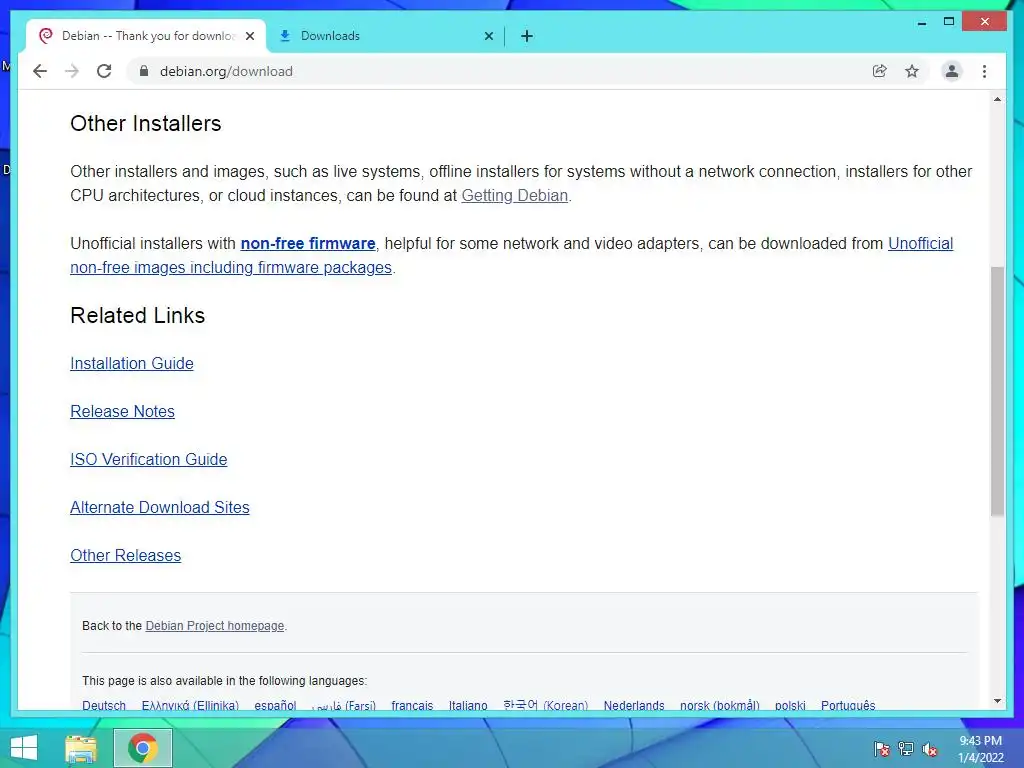This screenshot has width=1024, height=768.
Task: Open the Installation Guide link
Action: tap(132, 363)
